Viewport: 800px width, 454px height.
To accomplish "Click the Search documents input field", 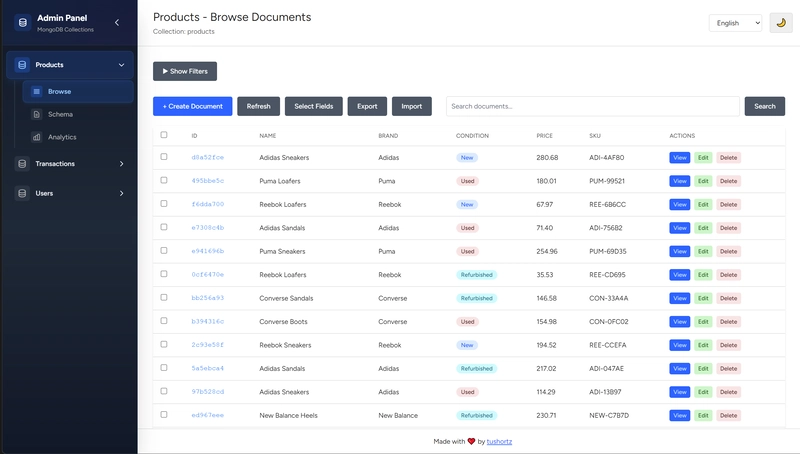I will (593, 106).
